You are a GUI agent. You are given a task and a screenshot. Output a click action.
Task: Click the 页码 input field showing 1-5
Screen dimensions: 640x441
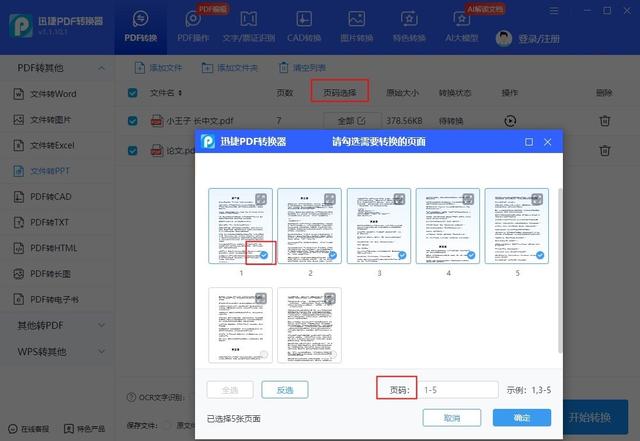pyautogui.click(x=458, y=390)
